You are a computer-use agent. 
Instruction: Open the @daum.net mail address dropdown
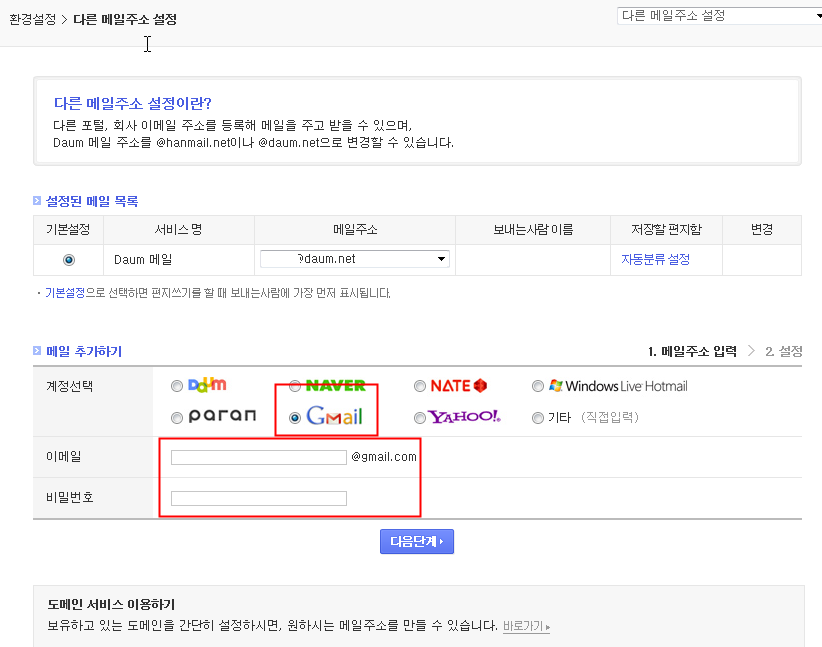coord(355,259)
